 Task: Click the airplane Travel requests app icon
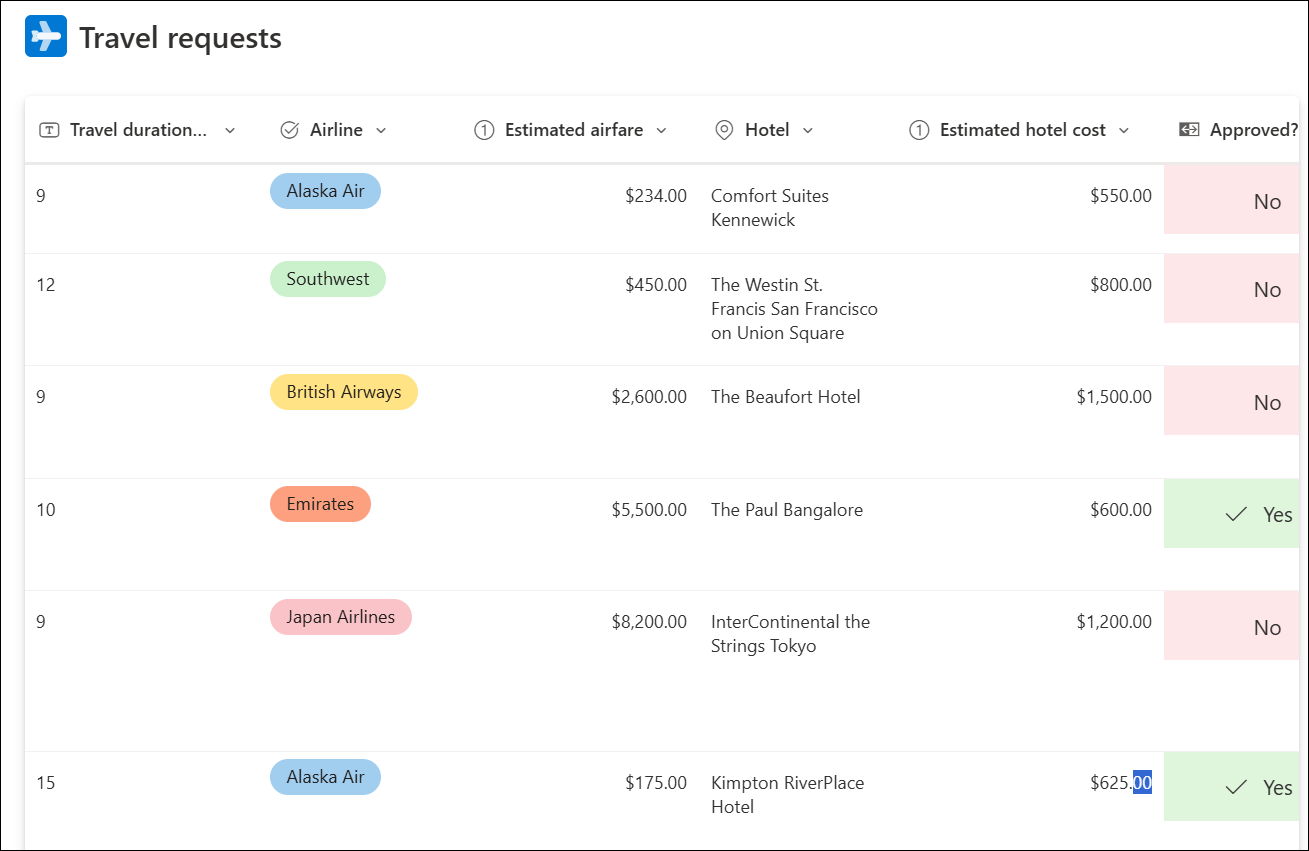[x=45, y=36]
